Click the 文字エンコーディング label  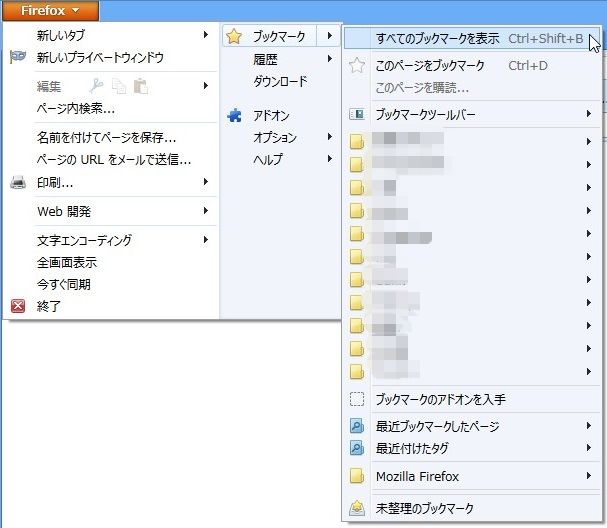point(84,240)
